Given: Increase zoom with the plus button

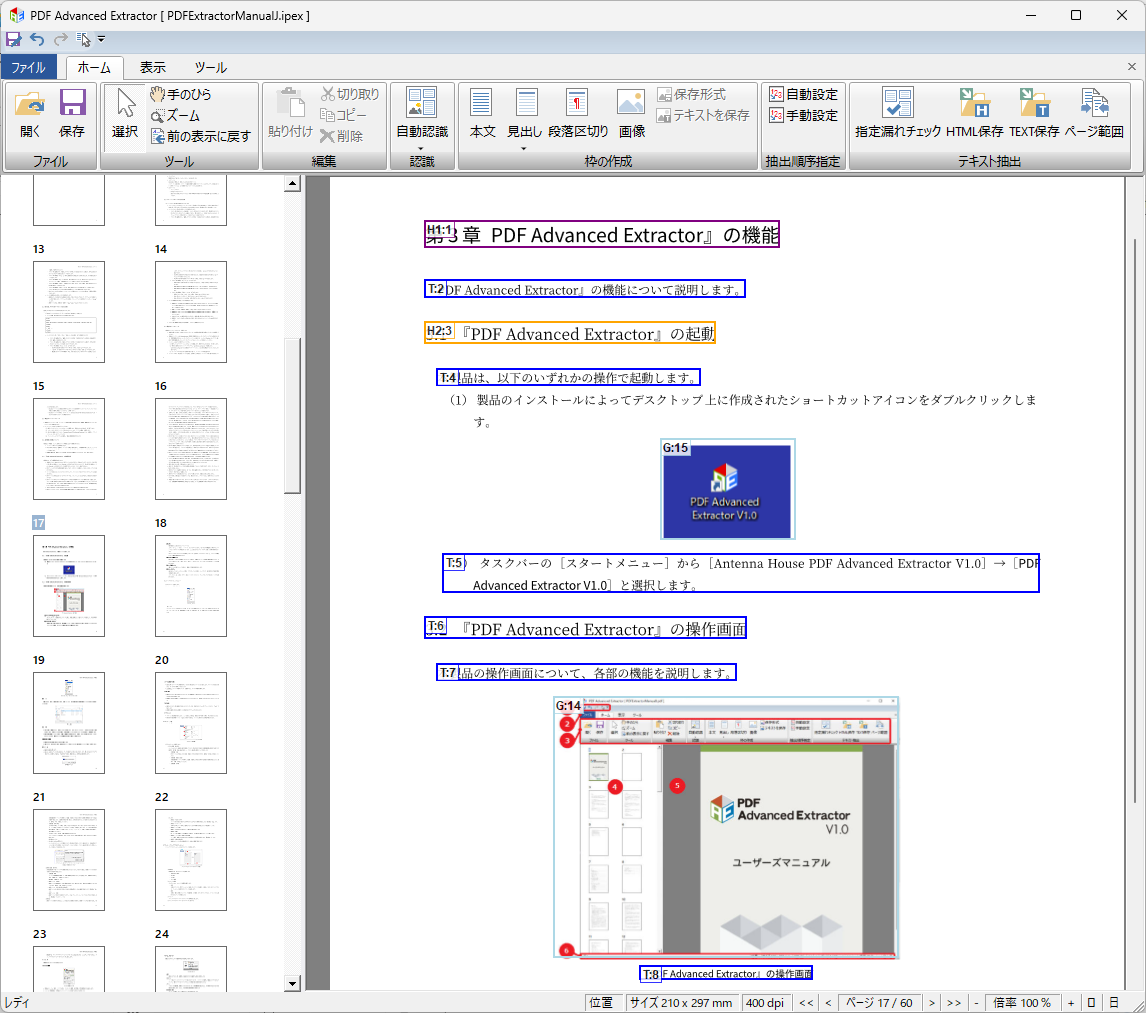Looking at the screenshot, I should click(x=1071, y=1003).
